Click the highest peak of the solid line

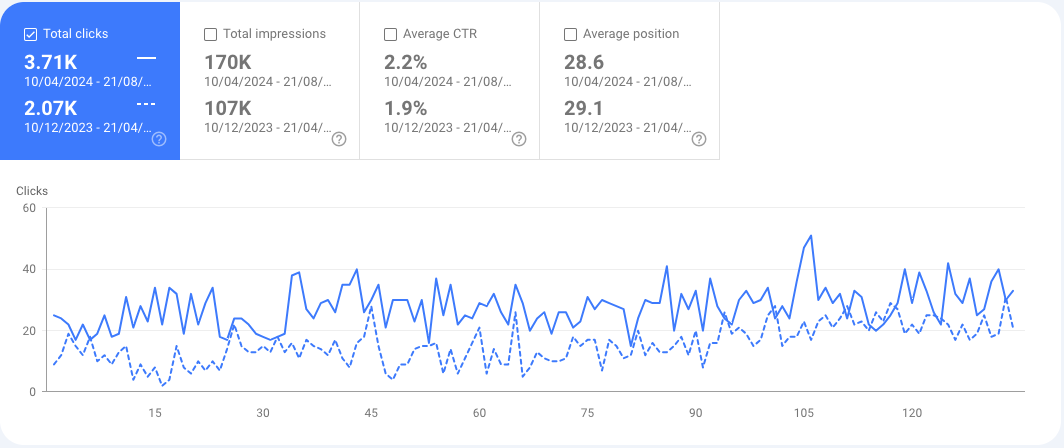point(810,236)
